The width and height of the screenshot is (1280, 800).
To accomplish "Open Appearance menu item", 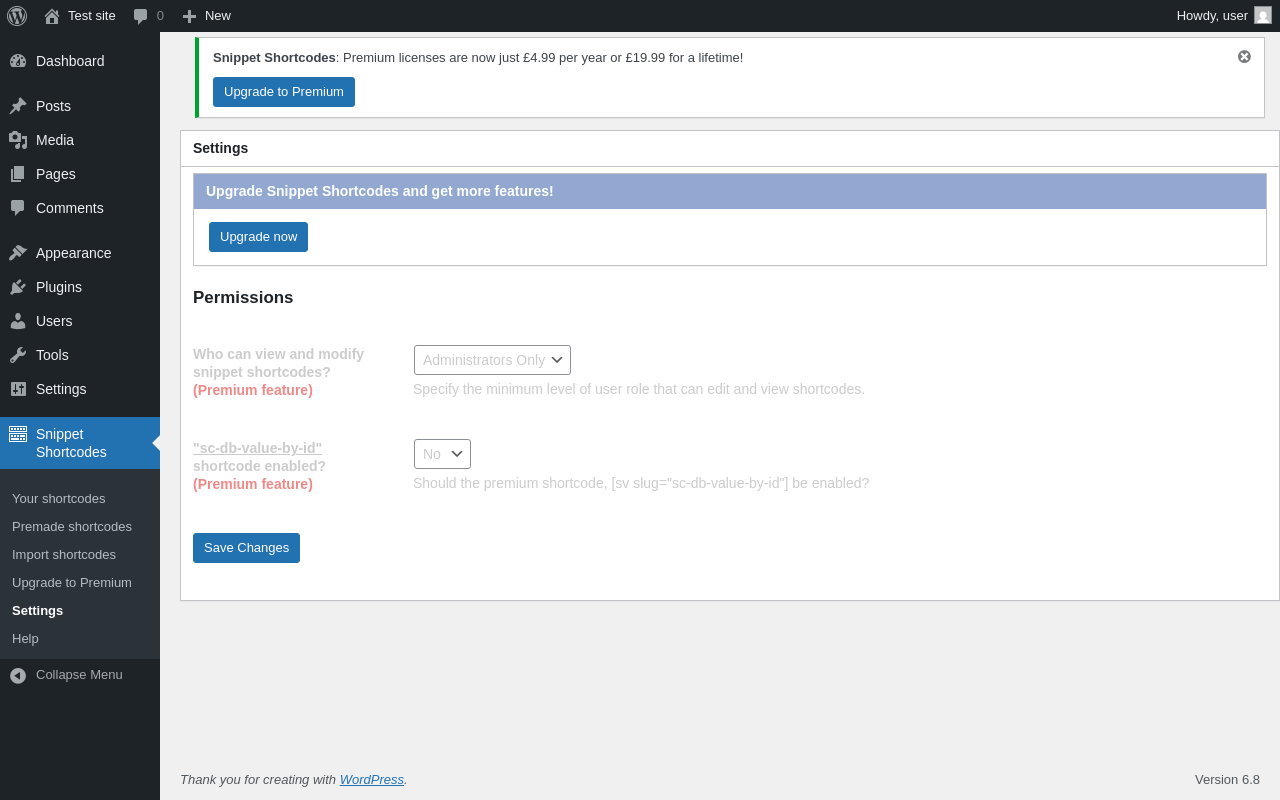I will click(x=74, y=253).
